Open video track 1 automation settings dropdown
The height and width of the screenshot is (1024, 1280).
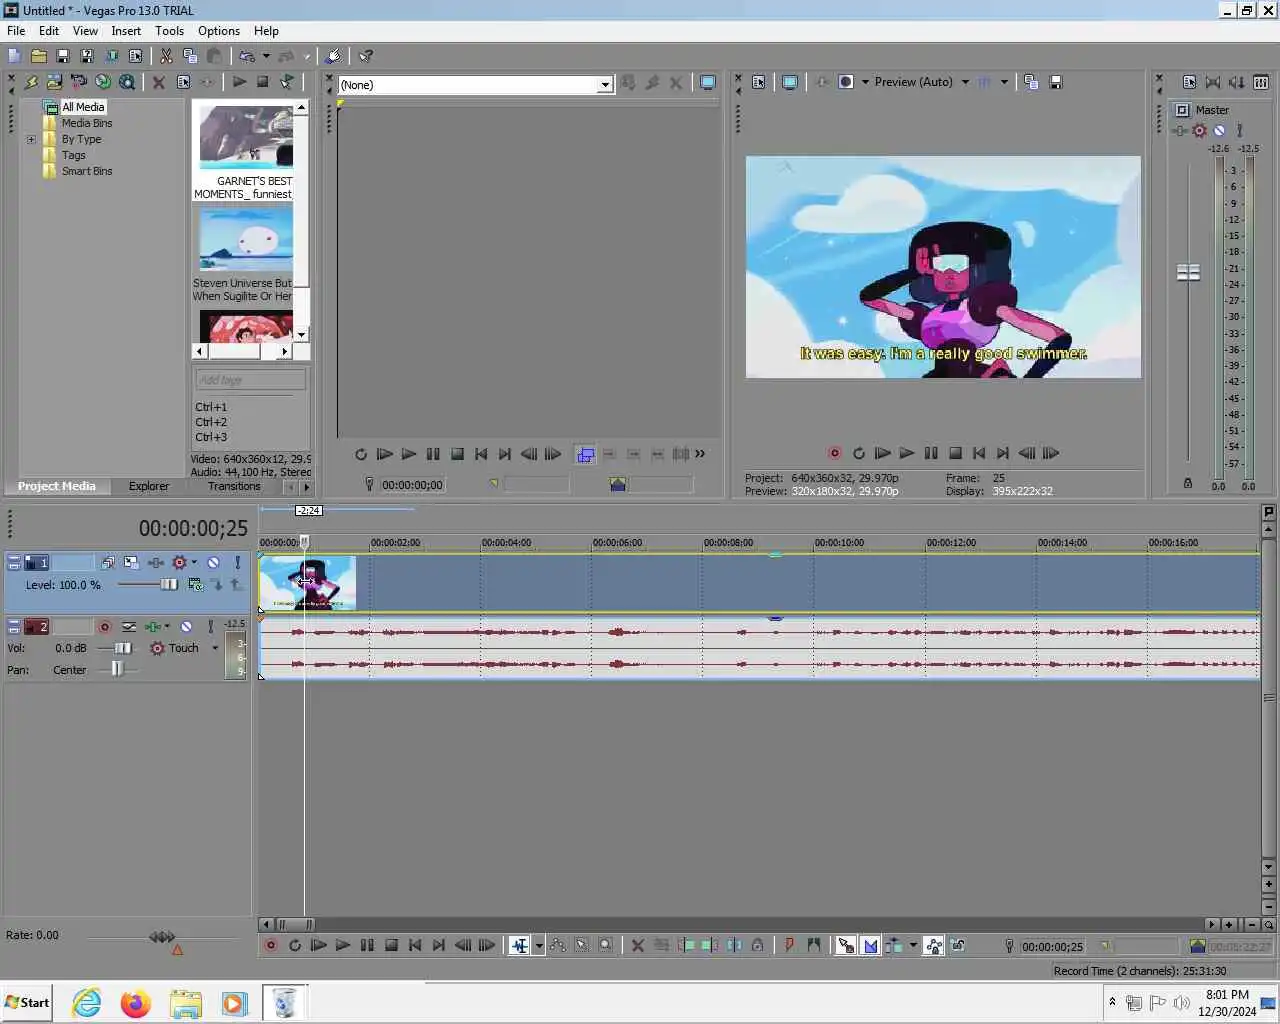[194, 563]
